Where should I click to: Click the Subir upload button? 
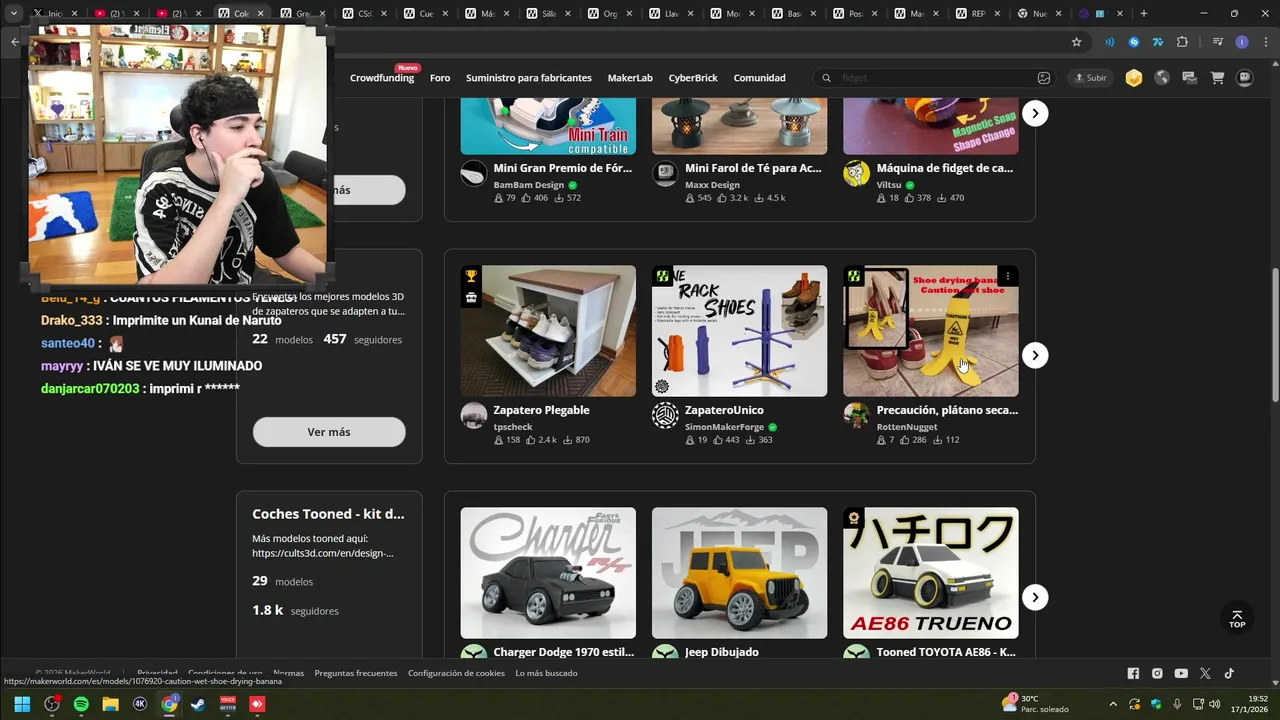tap(1090, 78)
